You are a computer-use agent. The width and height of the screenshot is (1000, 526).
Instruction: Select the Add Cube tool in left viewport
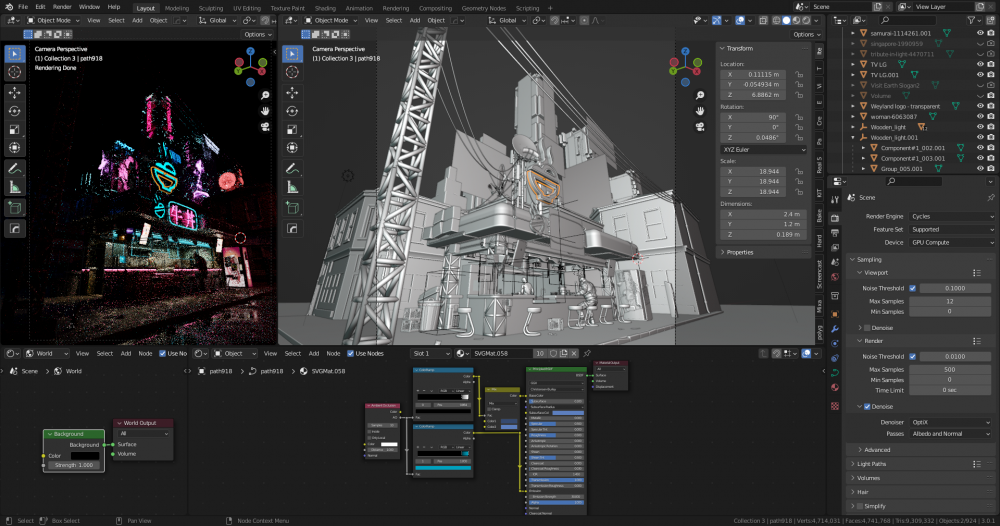(x=15, y=208)
